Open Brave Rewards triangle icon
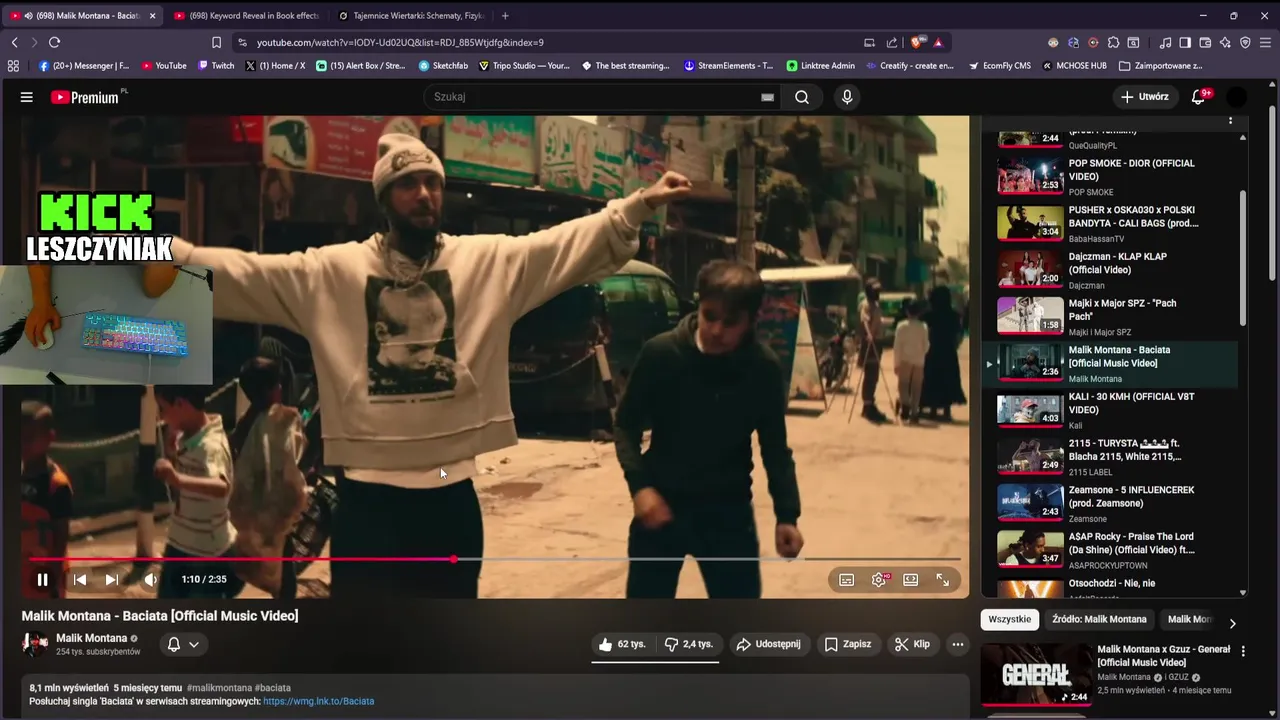This screenshot has width=1280, height=720. (938, 42)
